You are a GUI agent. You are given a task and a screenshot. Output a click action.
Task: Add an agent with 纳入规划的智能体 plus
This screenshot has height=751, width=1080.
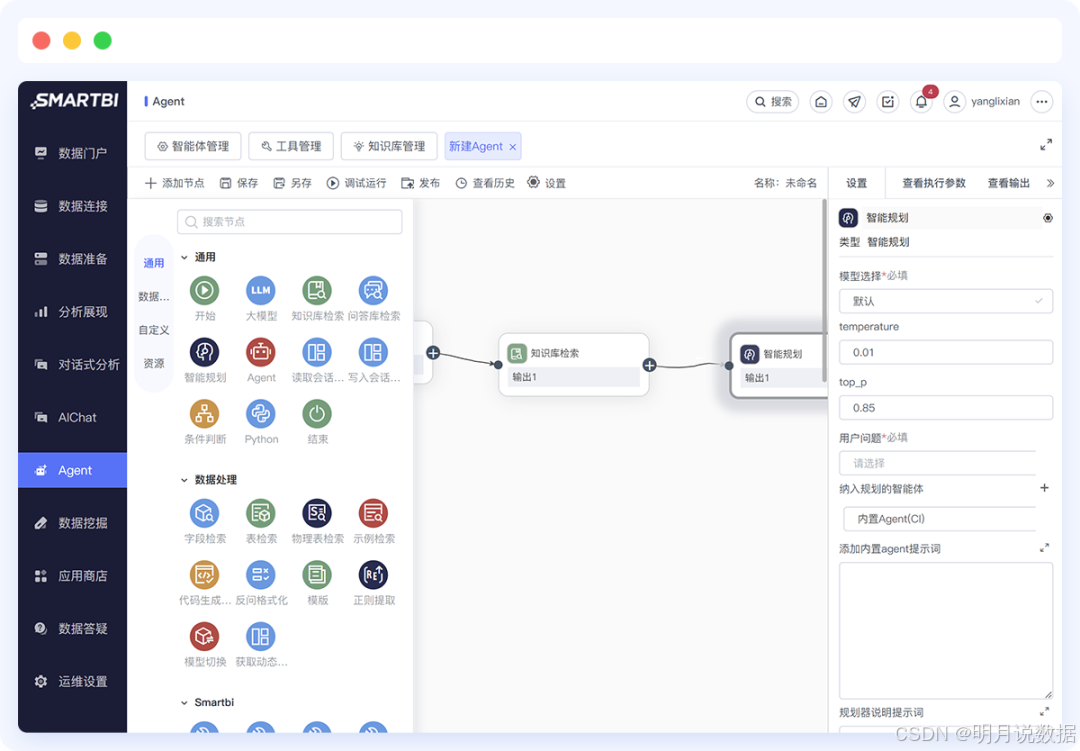point(1044,488)
